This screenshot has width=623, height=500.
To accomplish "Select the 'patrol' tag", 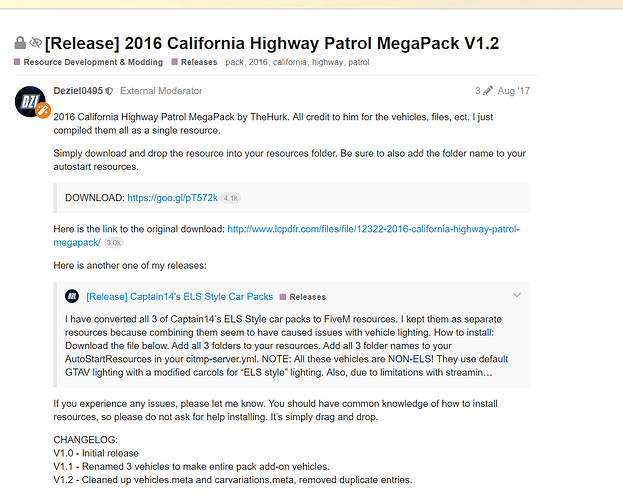I will pyautogui.click(x=359, y=62).
